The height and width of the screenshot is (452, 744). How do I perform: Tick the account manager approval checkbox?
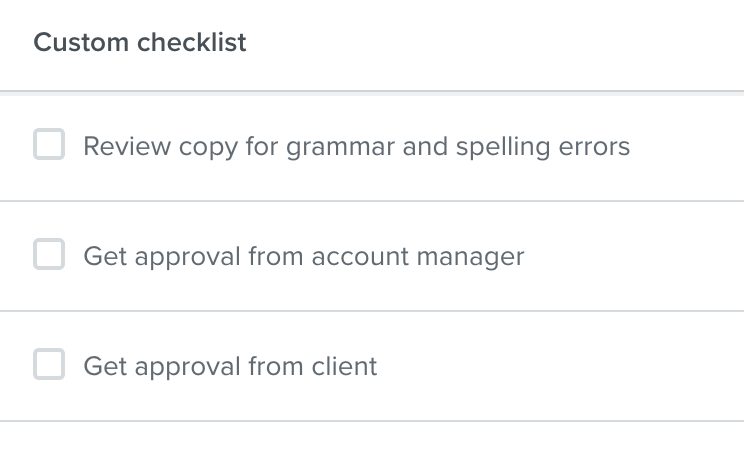[49, 256]
